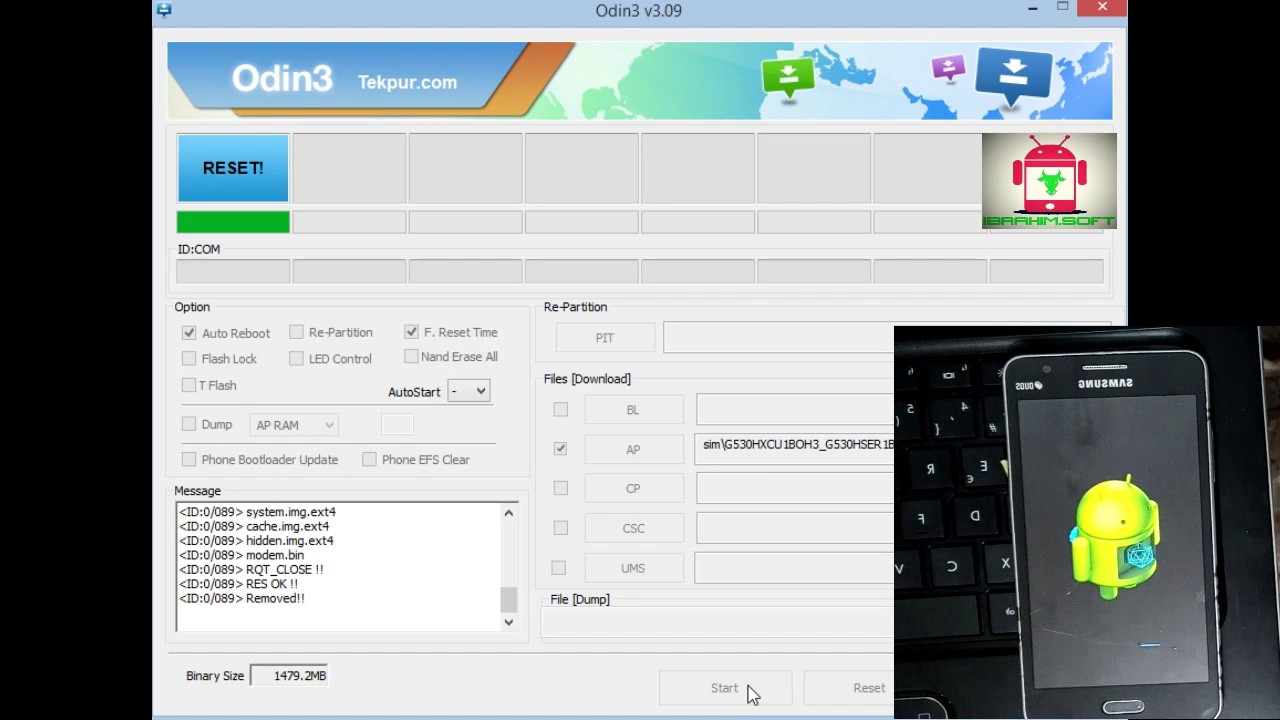
Task: Click the green download banner icon
Action: point(788,78)
